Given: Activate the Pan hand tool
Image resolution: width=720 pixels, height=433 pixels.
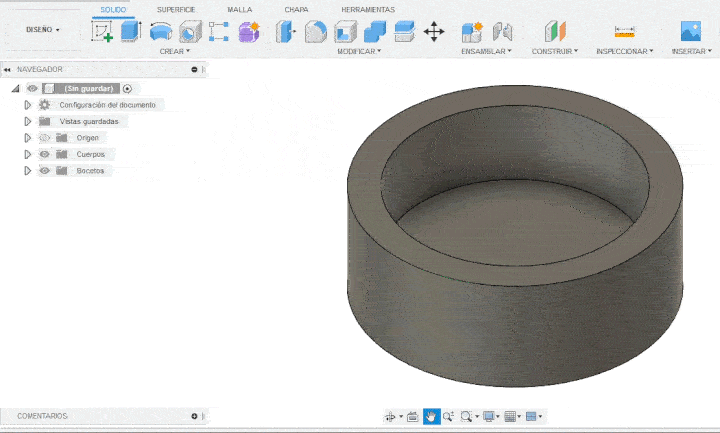Looking at the screenshot, I should (431, 416).
